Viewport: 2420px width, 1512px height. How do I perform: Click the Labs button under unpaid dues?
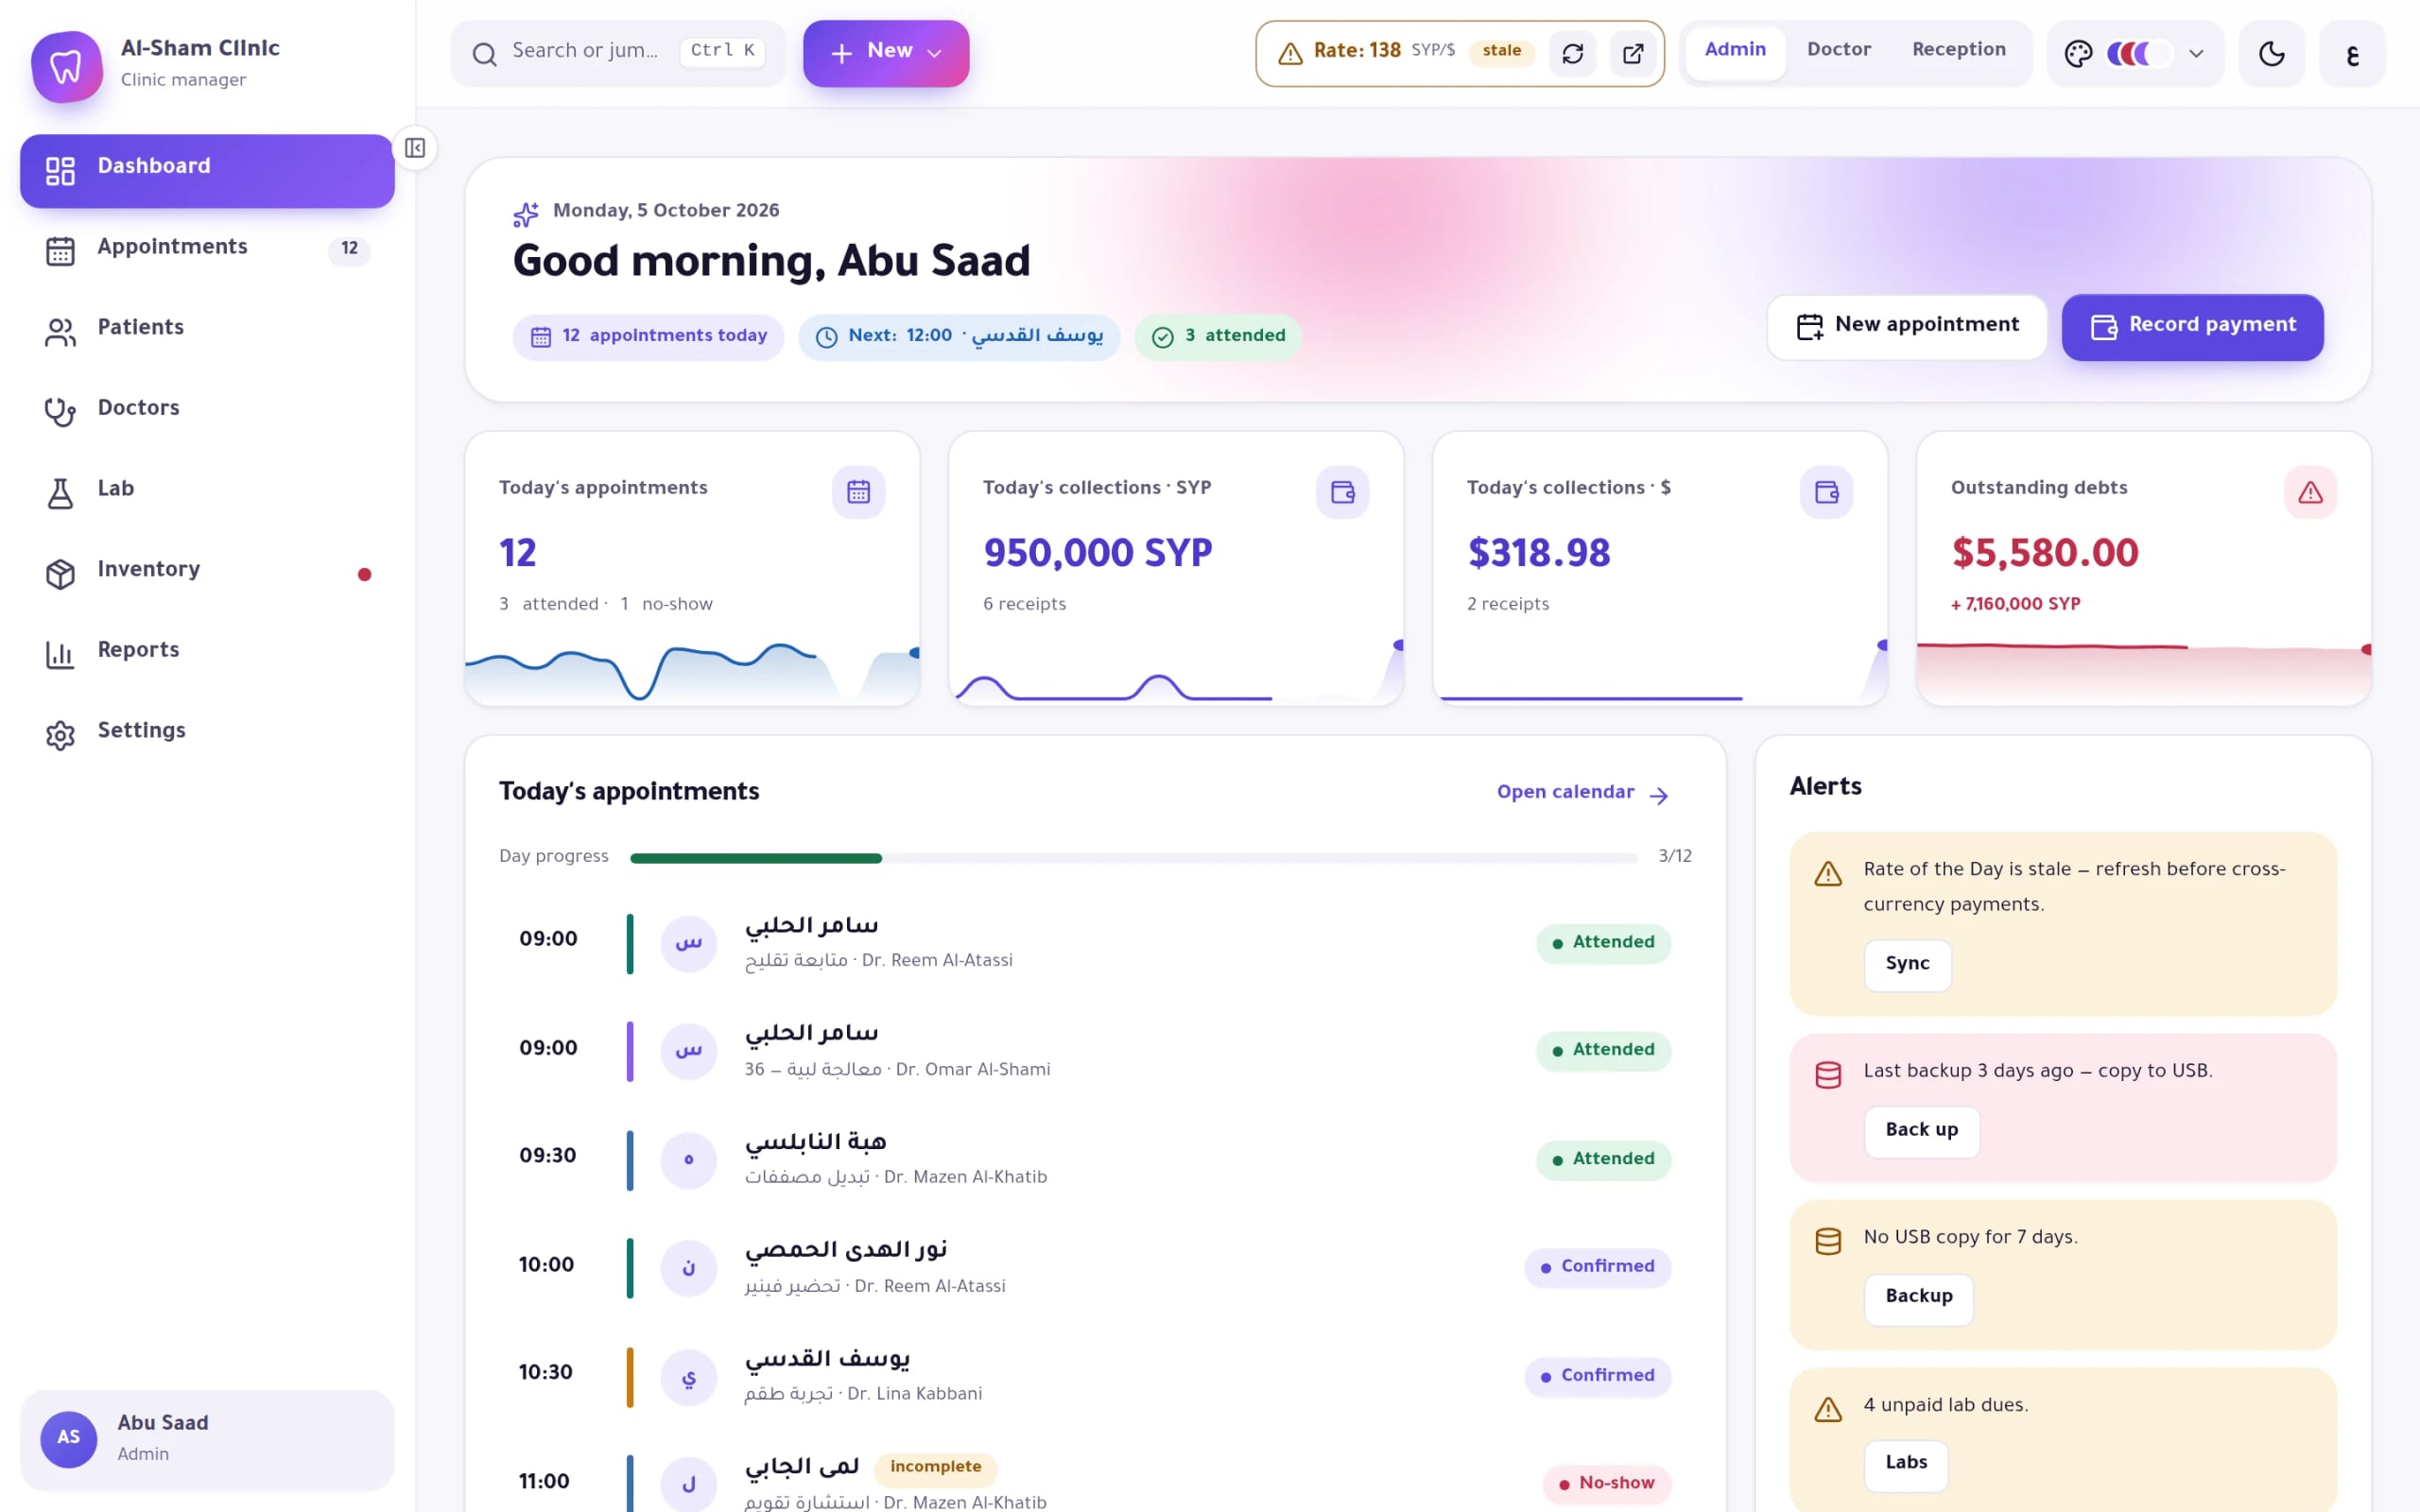[1906, 1464]
